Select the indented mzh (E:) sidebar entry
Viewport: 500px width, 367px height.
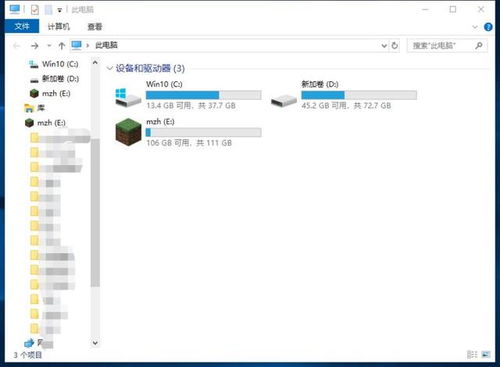pos(50,93)
